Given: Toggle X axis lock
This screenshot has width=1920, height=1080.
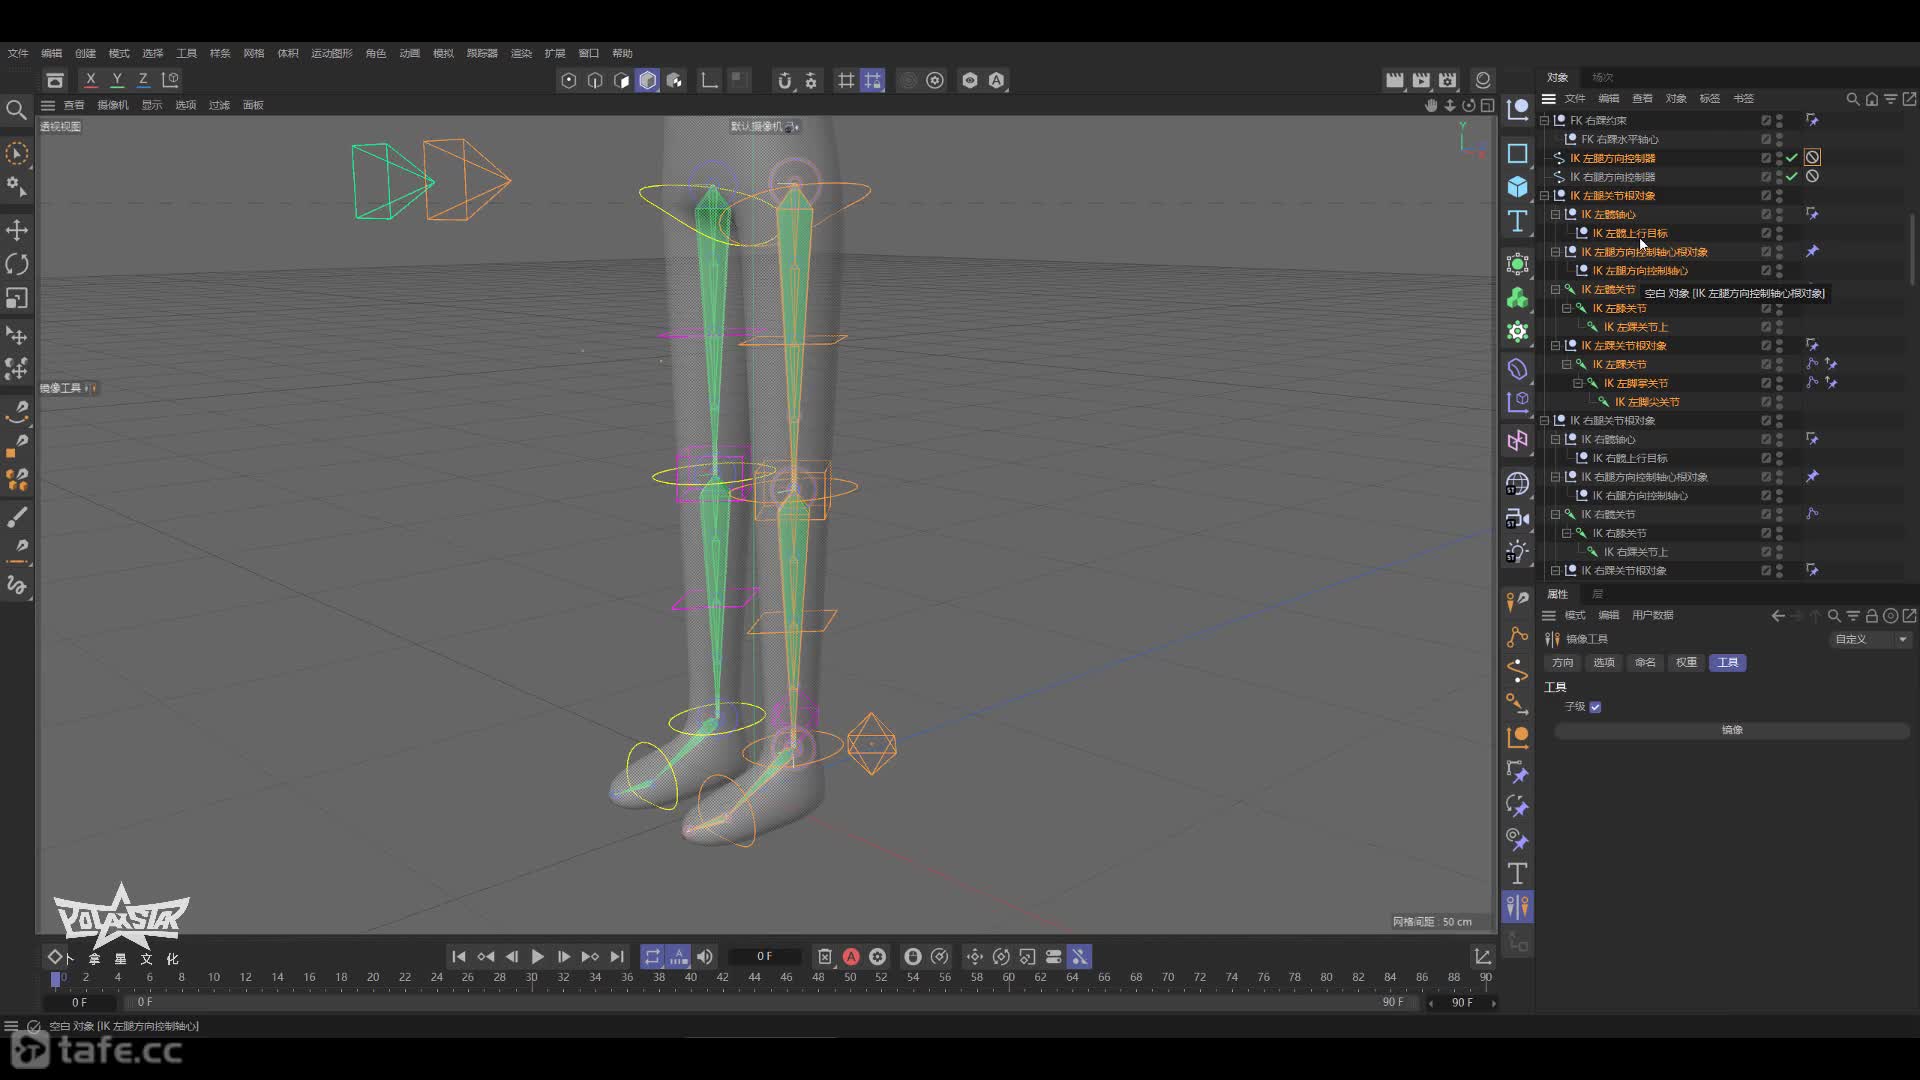Looking at the screenshot, I should point(91,80).
